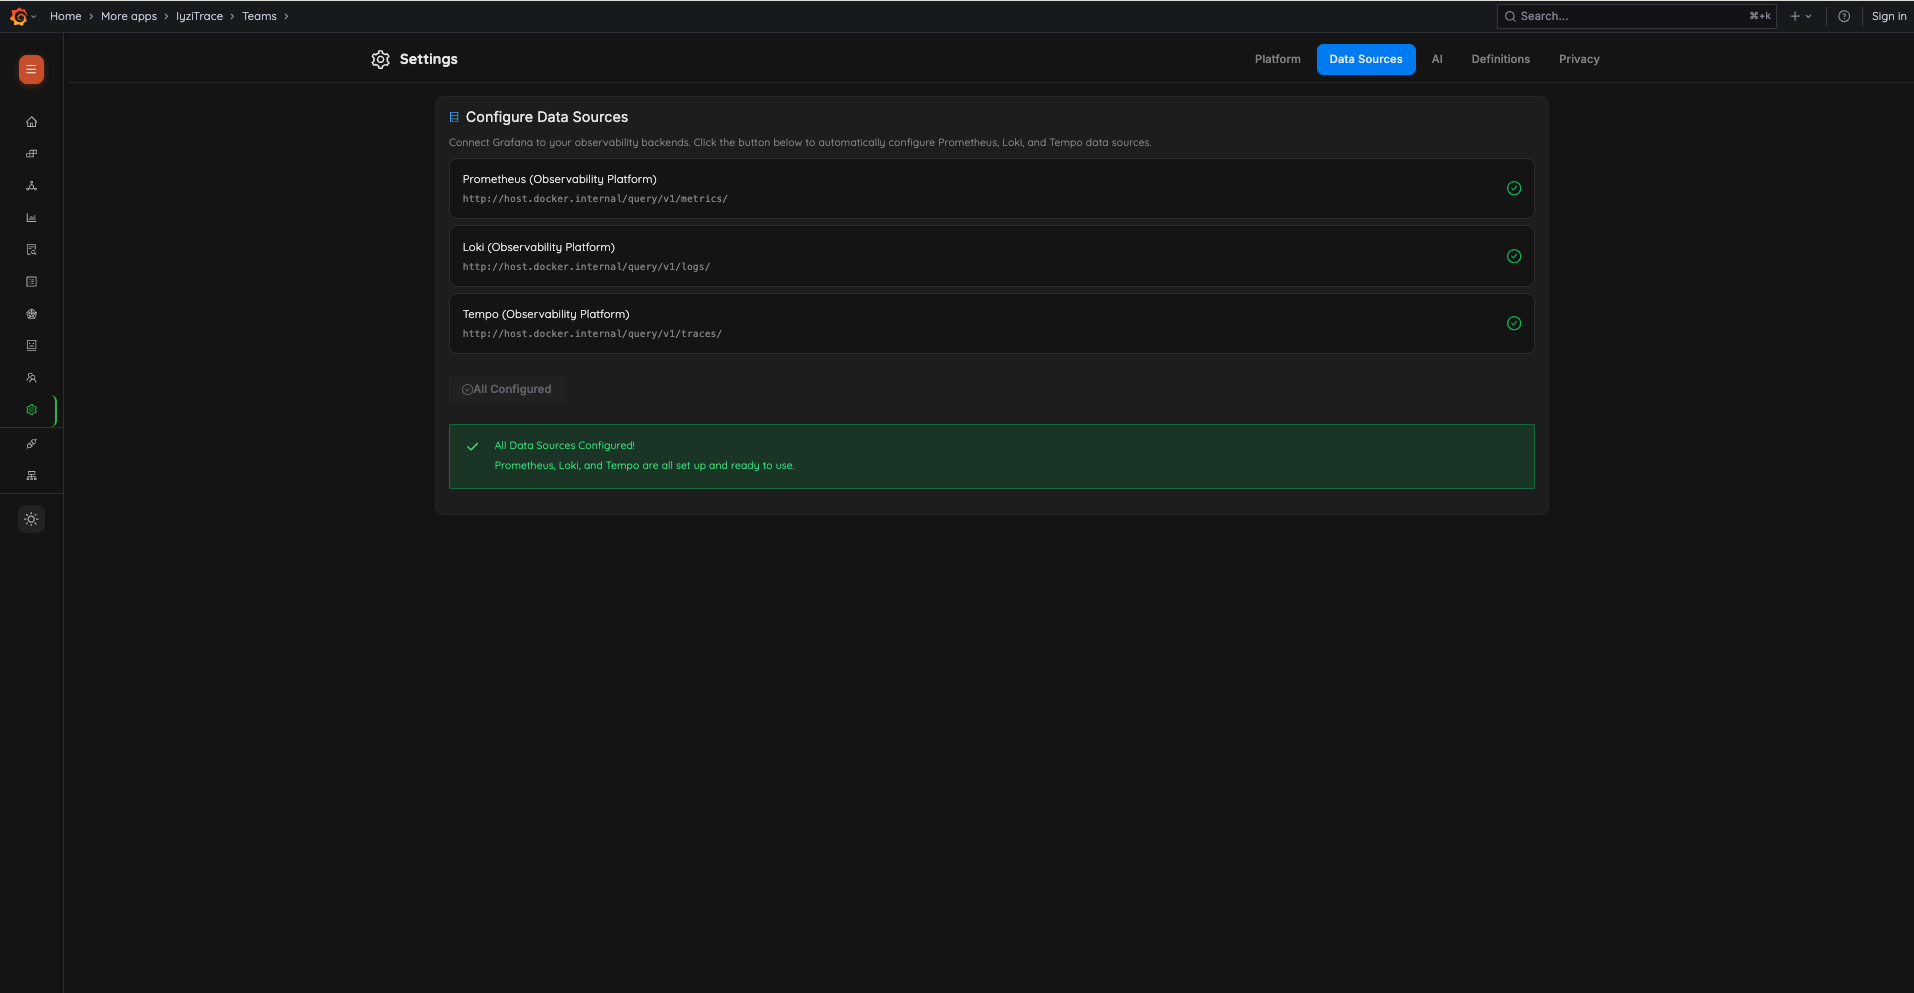Image resolution: width=1914 pixels, height=993 pixels.
Task: Open the AI settings tab
Action: [x=1437, y=59]
